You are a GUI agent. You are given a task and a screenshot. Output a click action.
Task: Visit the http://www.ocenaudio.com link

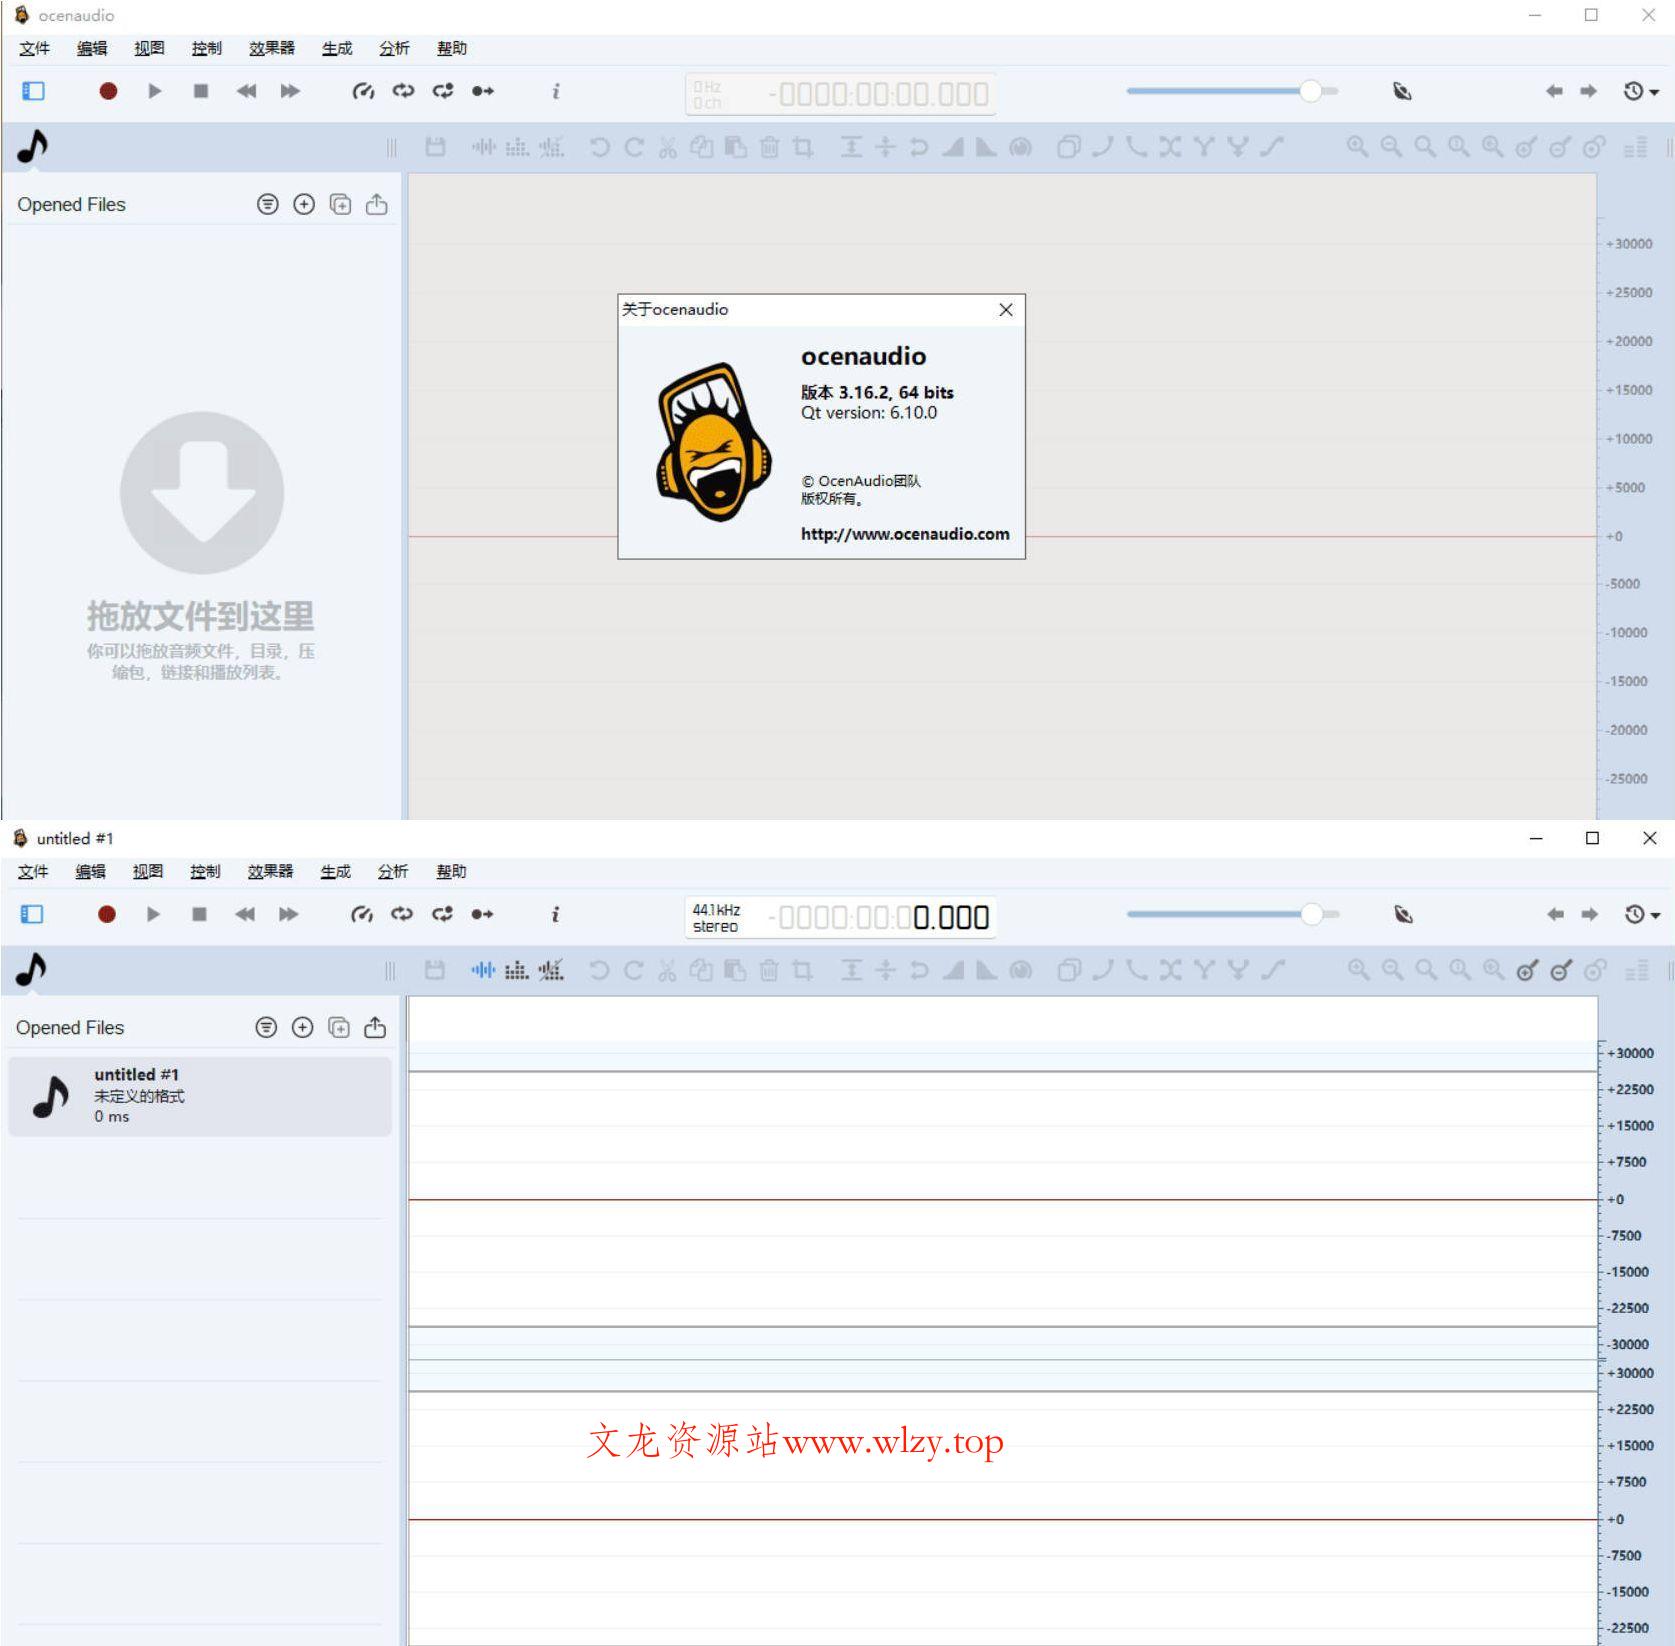[903, 534]
